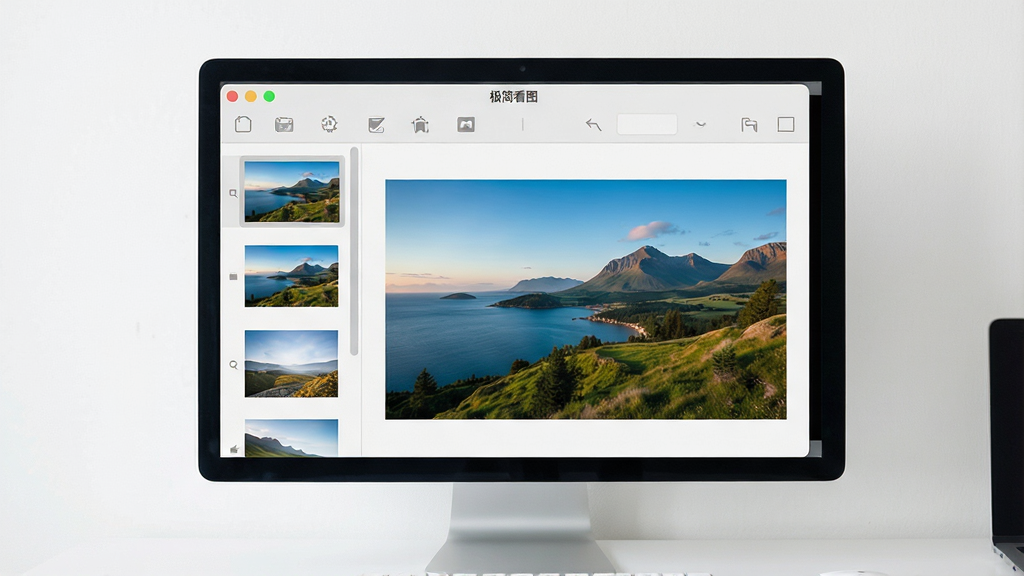Click the flag icon near toolbar's right end
Image resolution: width=1024 pixels, height=576 pixels.
749,125
